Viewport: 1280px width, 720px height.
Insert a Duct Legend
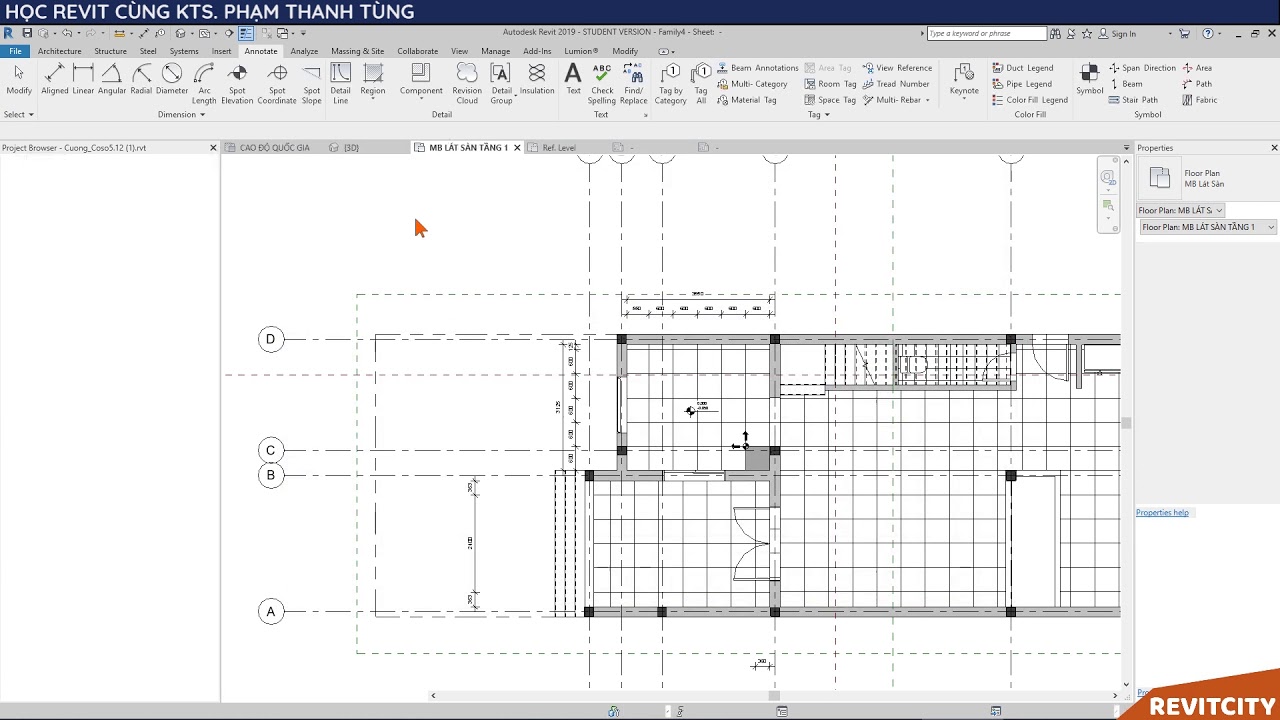coord(1022,68)
